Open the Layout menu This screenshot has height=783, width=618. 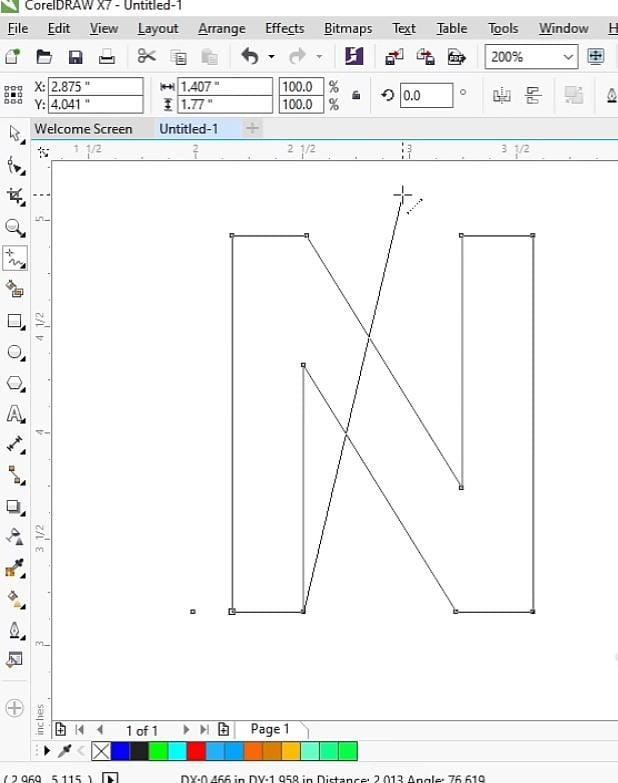click(x=158, y=28)
